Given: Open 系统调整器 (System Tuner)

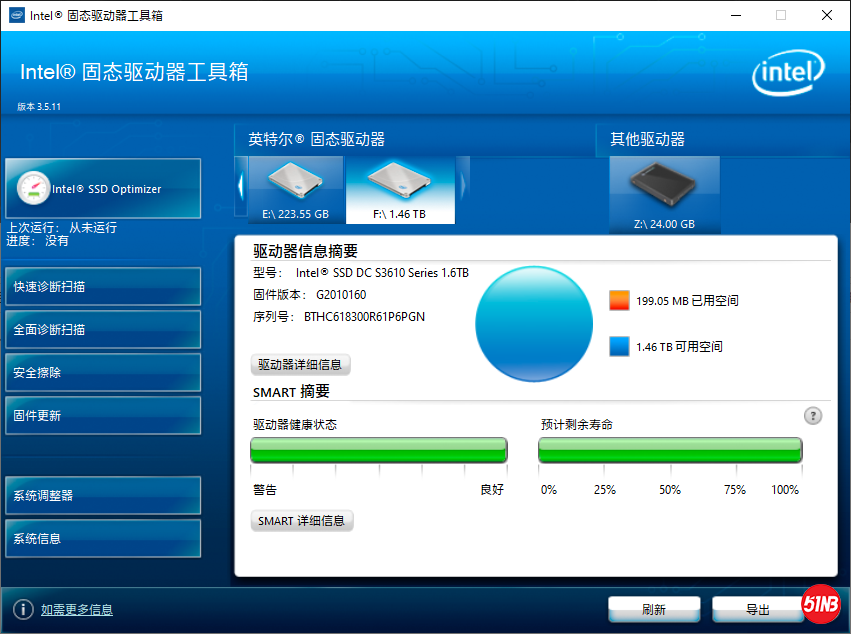Looking at the screenshot, I should (103, 495).
